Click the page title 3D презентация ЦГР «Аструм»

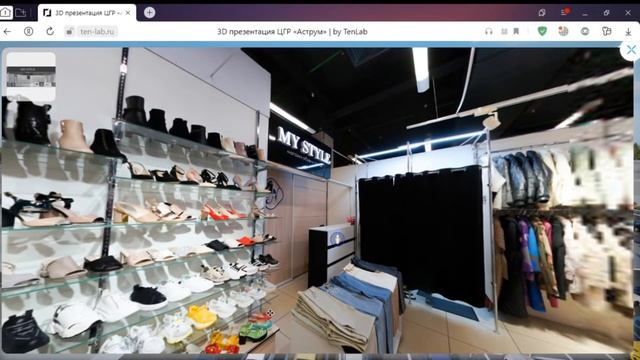click(292, 31)
